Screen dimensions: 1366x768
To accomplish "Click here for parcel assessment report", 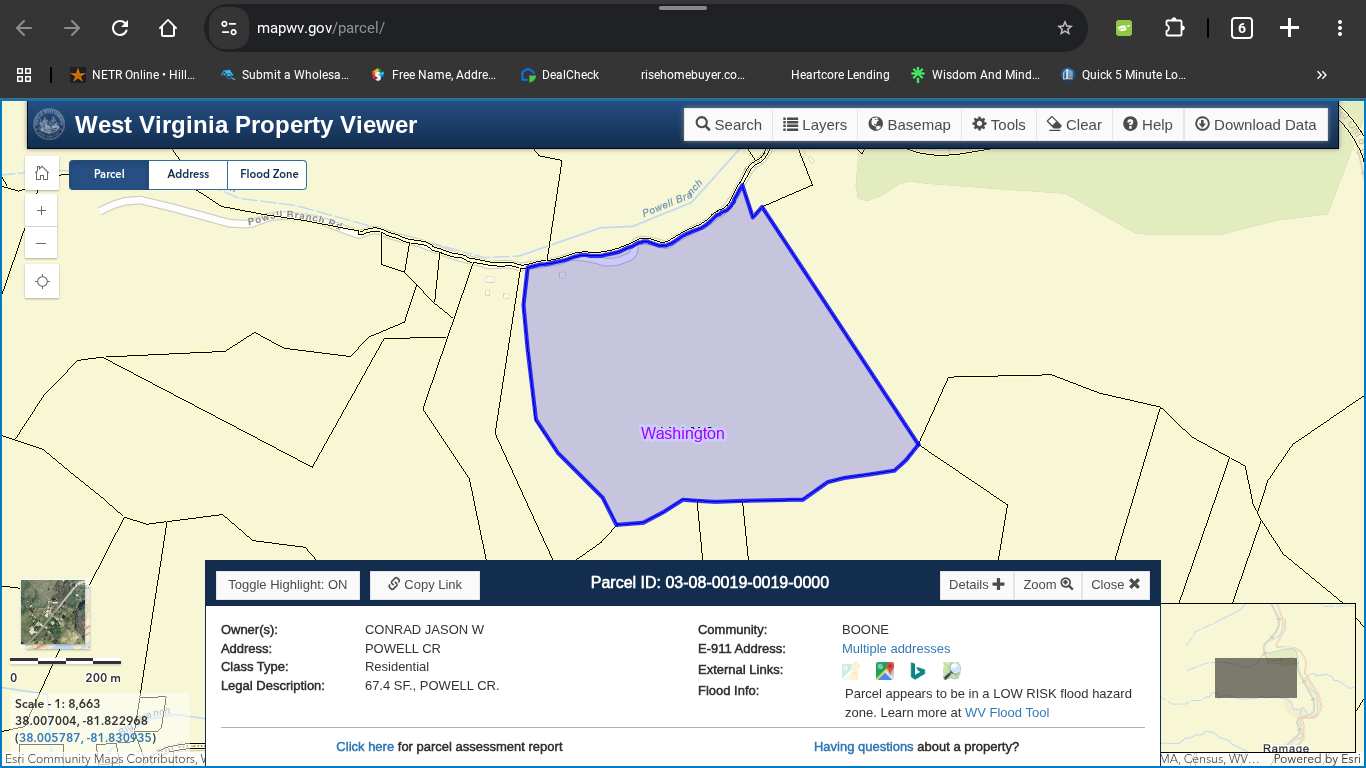I will coord(365,747).
